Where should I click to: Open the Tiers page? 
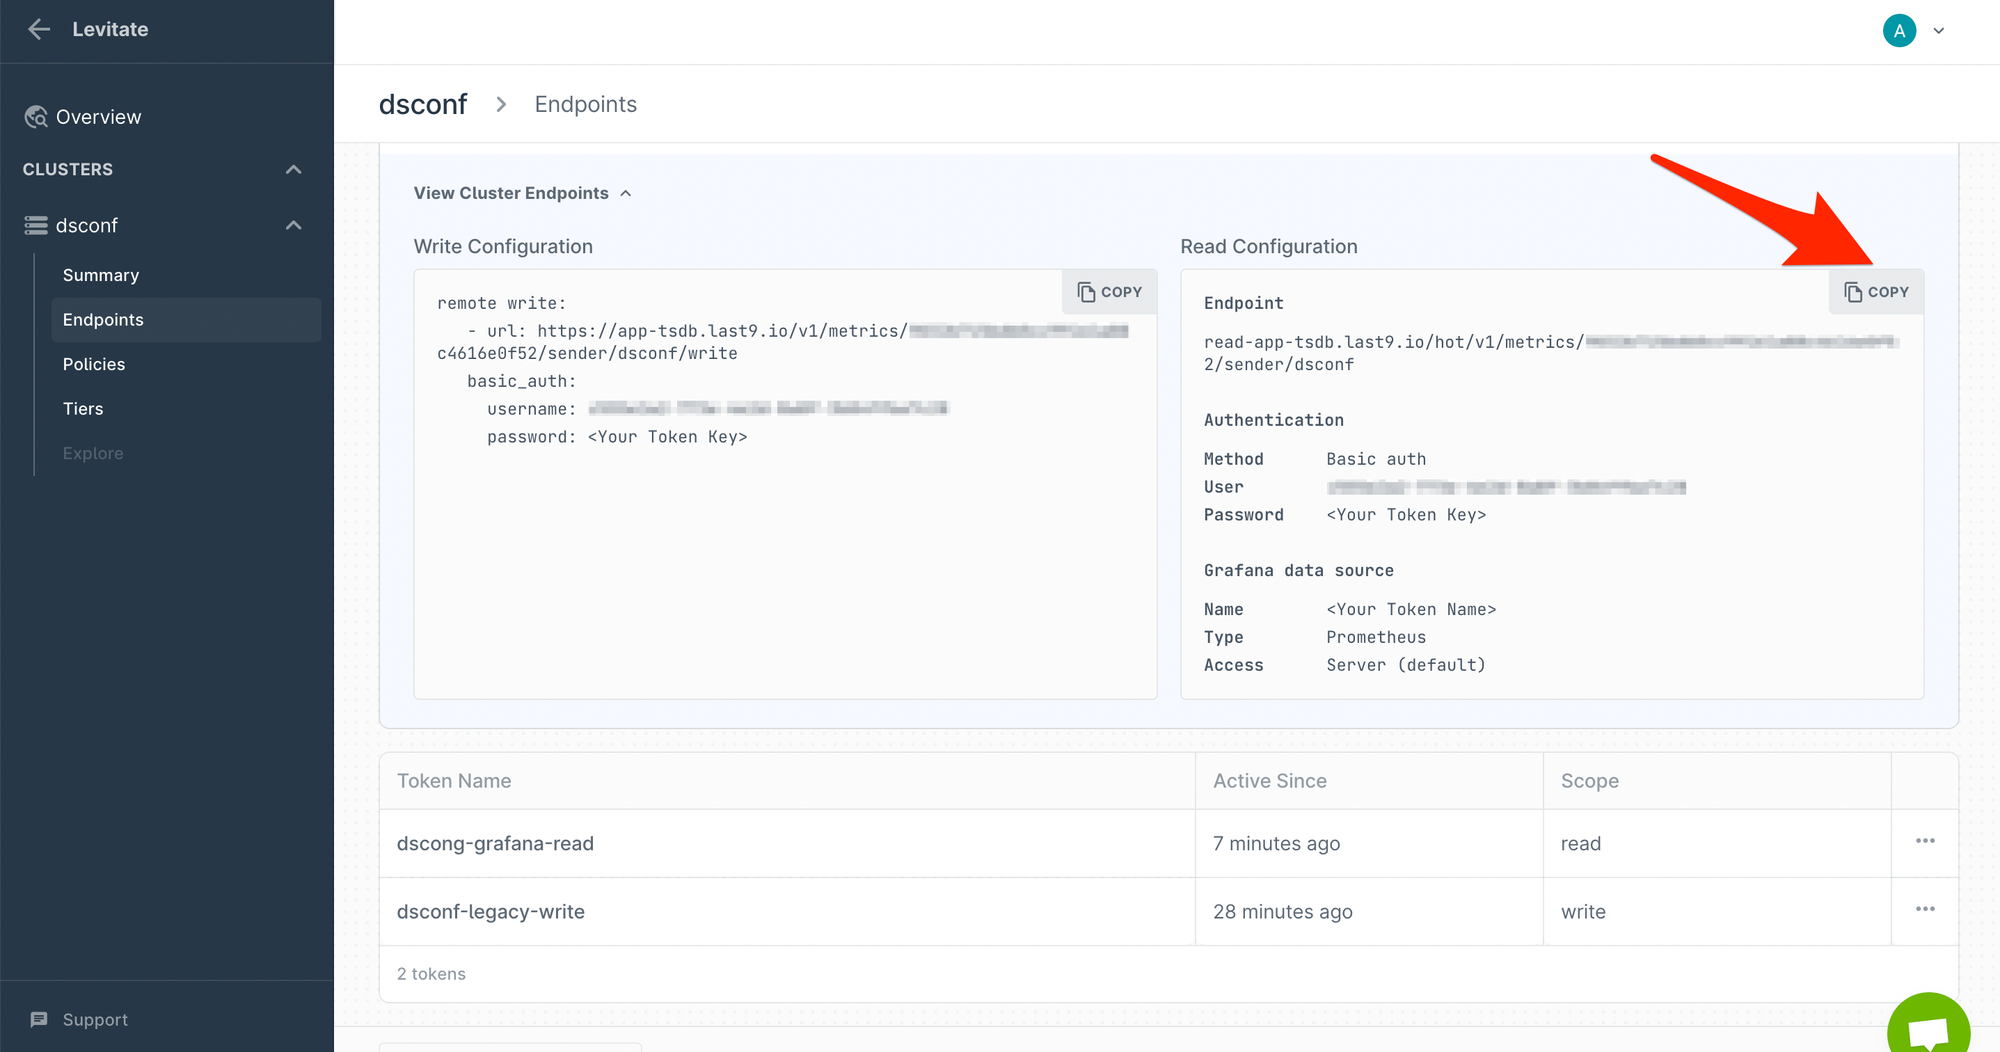point(83,409)
